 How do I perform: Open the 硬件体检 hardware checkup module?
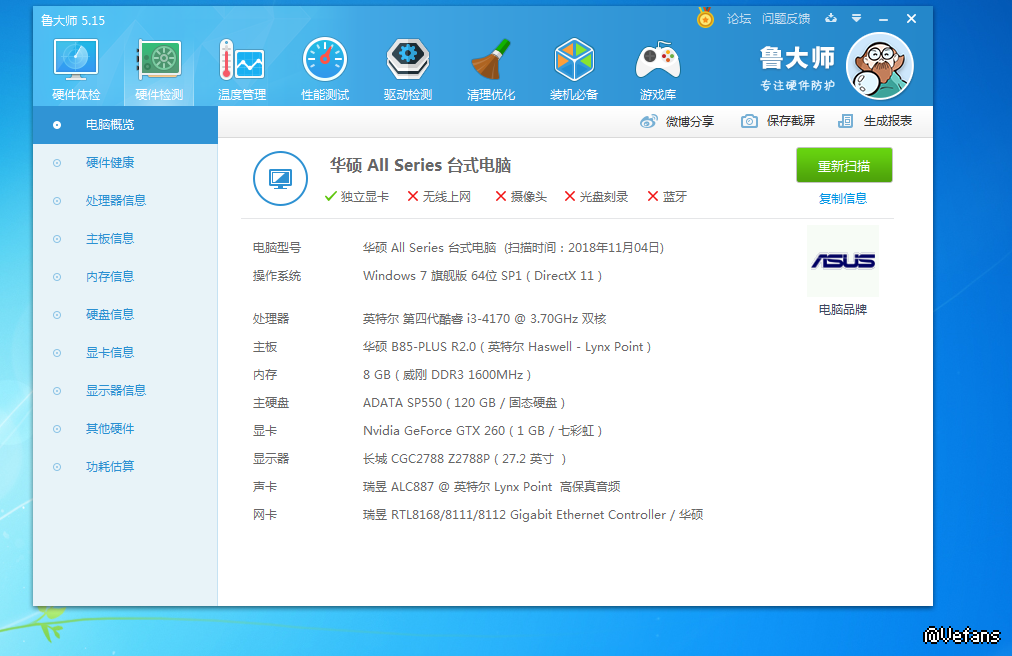tap(76, 69)
